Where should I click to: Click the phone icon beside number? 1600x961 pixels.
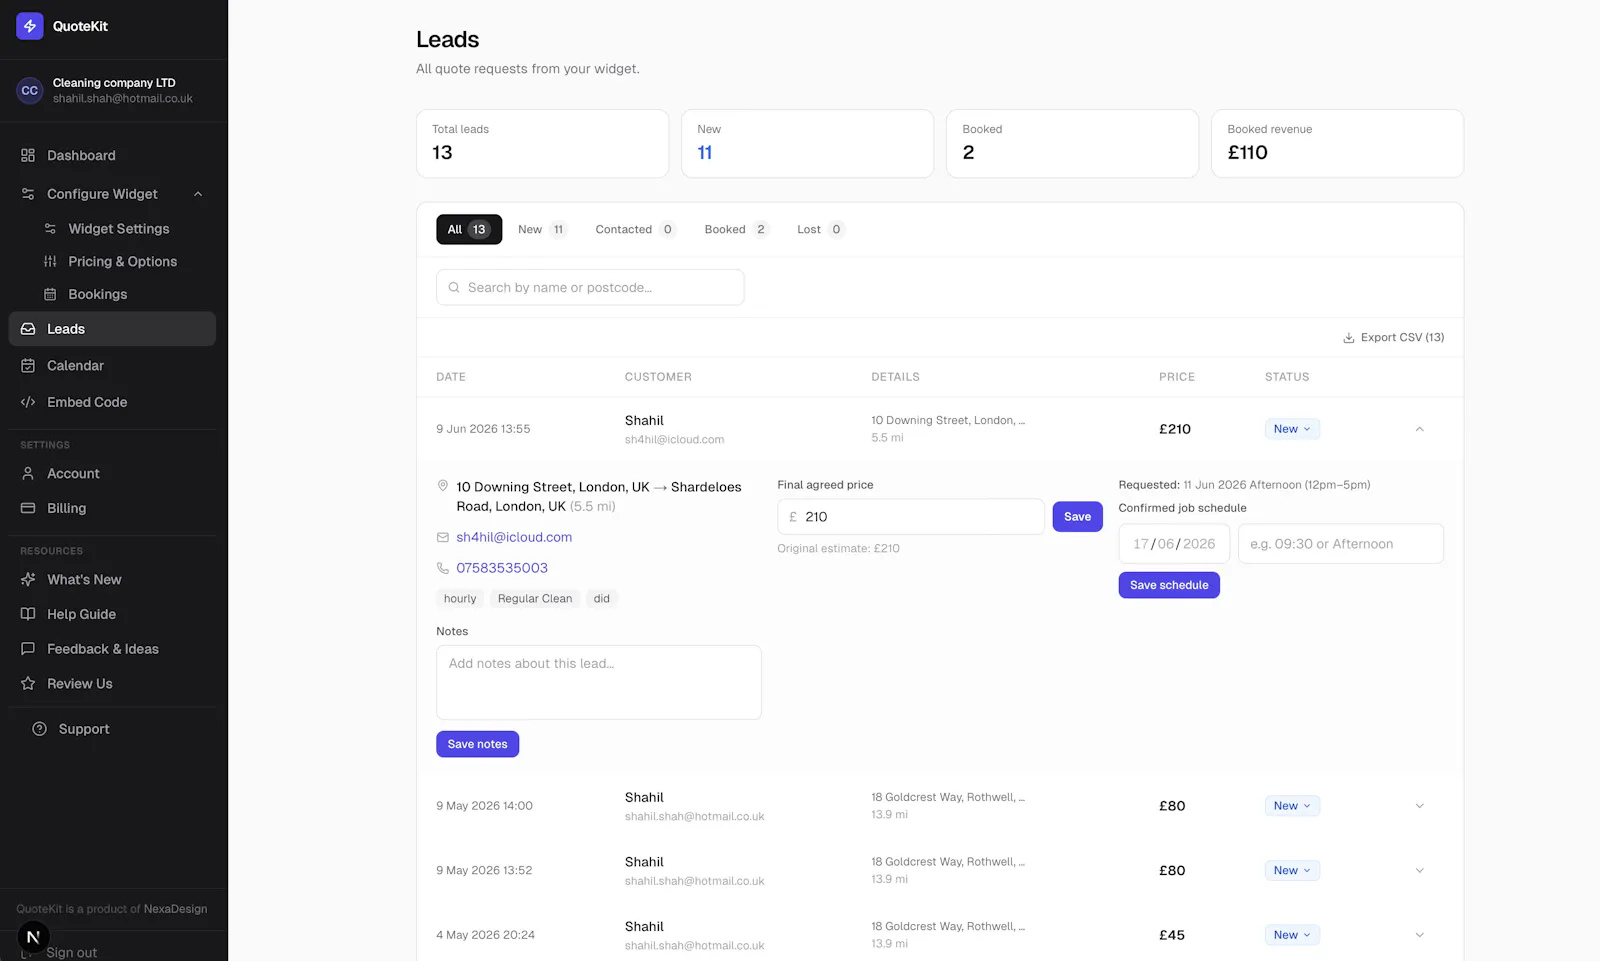tap(443, 568)
